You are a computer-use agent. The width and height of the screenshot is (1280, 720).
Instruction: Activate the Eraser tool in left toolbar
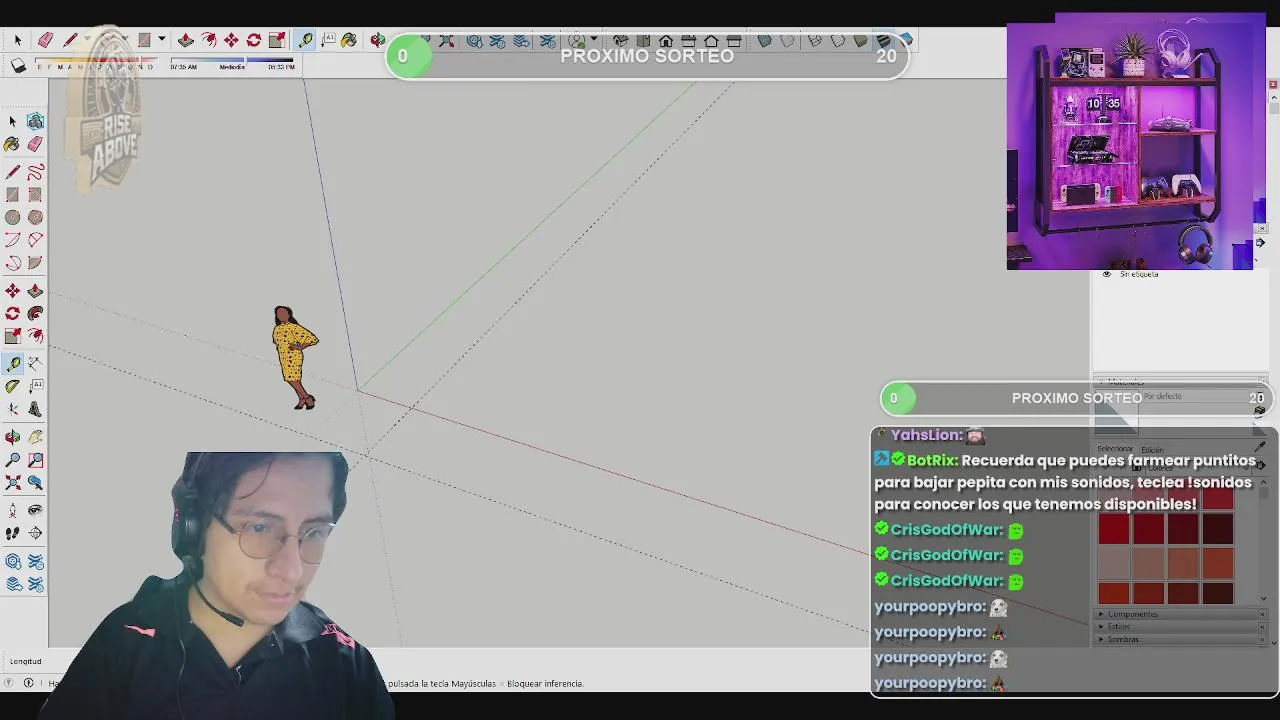click(35, 144)
